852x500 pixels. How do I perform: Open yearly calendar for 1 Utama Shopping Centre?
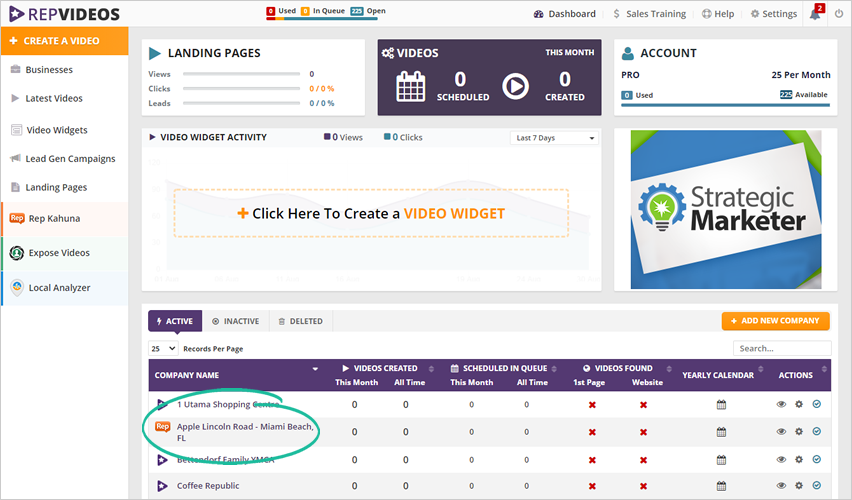click(721, 405)
